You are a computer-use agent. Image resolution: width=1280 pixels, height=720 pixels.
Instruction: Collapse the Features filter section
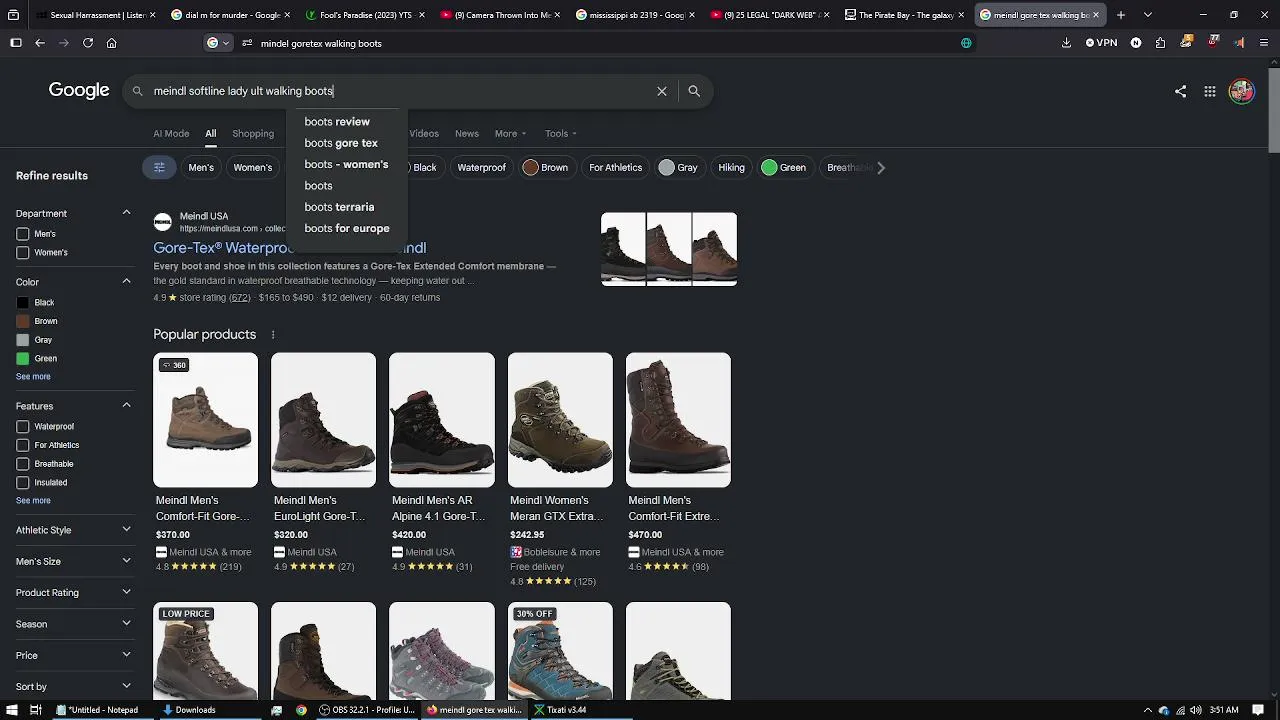[x=126, y=406]
